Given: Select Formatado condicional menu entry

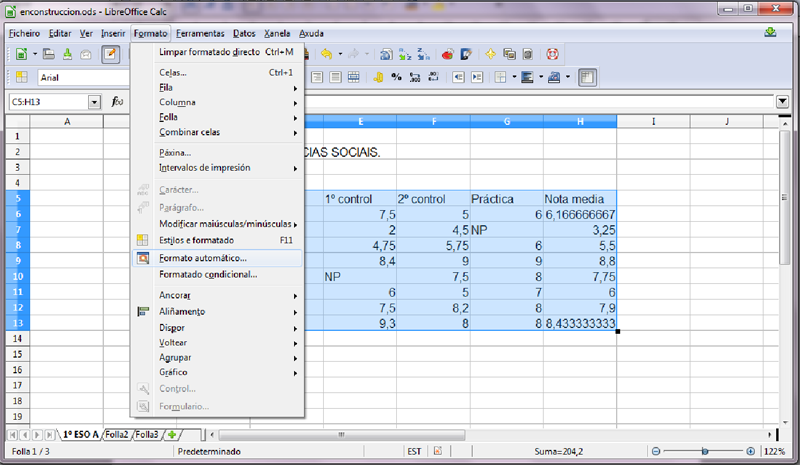Looking at the screenshot, I should [x=207, y=274].
